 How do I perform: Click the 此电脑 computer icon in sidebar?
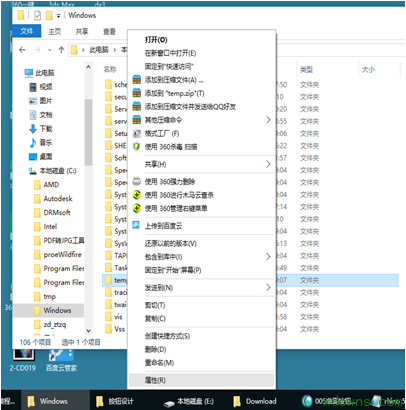pyautogui.click(x=29, y=73)
